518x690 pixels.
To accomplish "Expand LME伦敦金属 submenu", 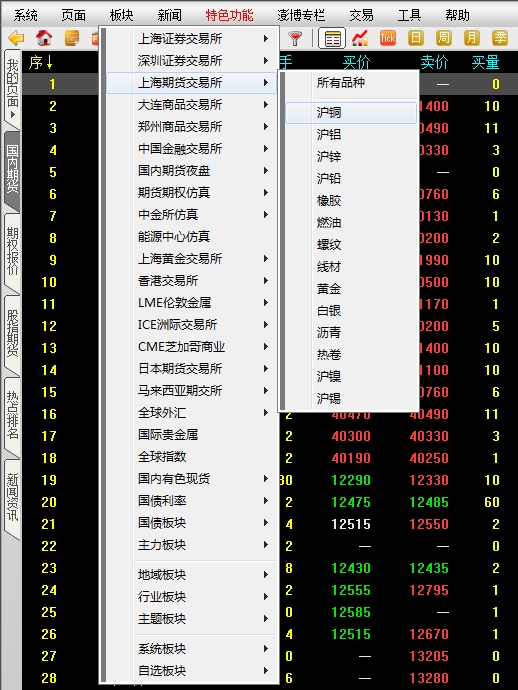I will click(x=191, y=303).
